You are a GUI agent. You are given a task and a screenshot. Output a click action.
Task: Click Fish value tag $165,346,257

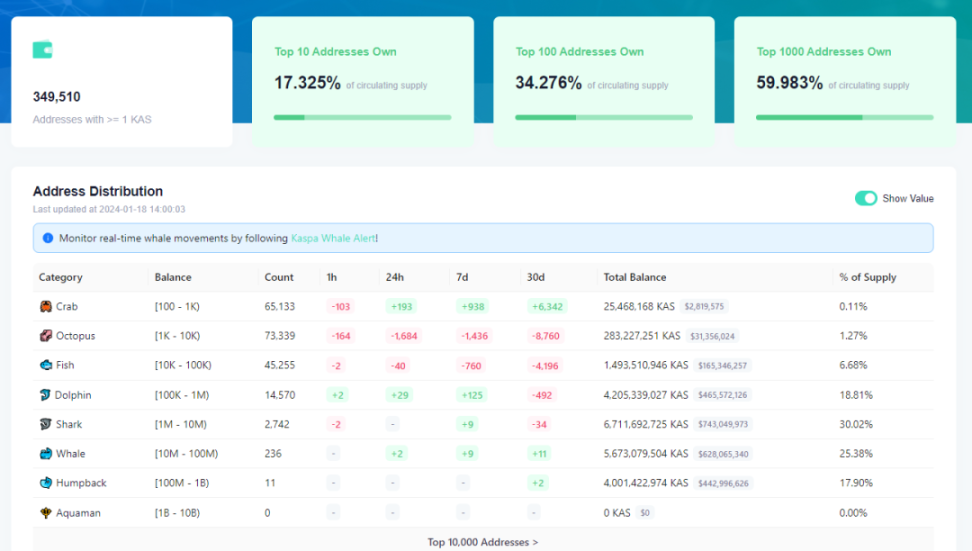722,366
